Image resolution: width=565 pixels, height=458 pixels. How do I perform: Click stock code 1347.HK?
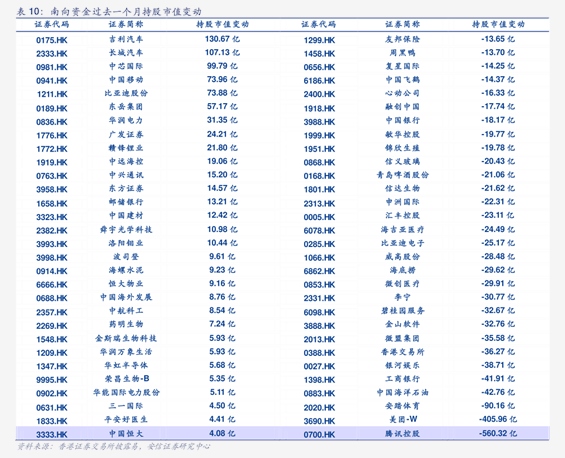click(52, 366)
